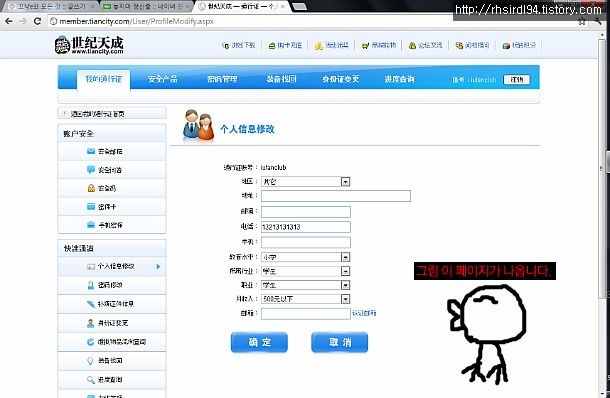The image size is (610, 398).
Task: Open the 教育水平 education dropdown showing 小学
Action: (x=305, y=257)
